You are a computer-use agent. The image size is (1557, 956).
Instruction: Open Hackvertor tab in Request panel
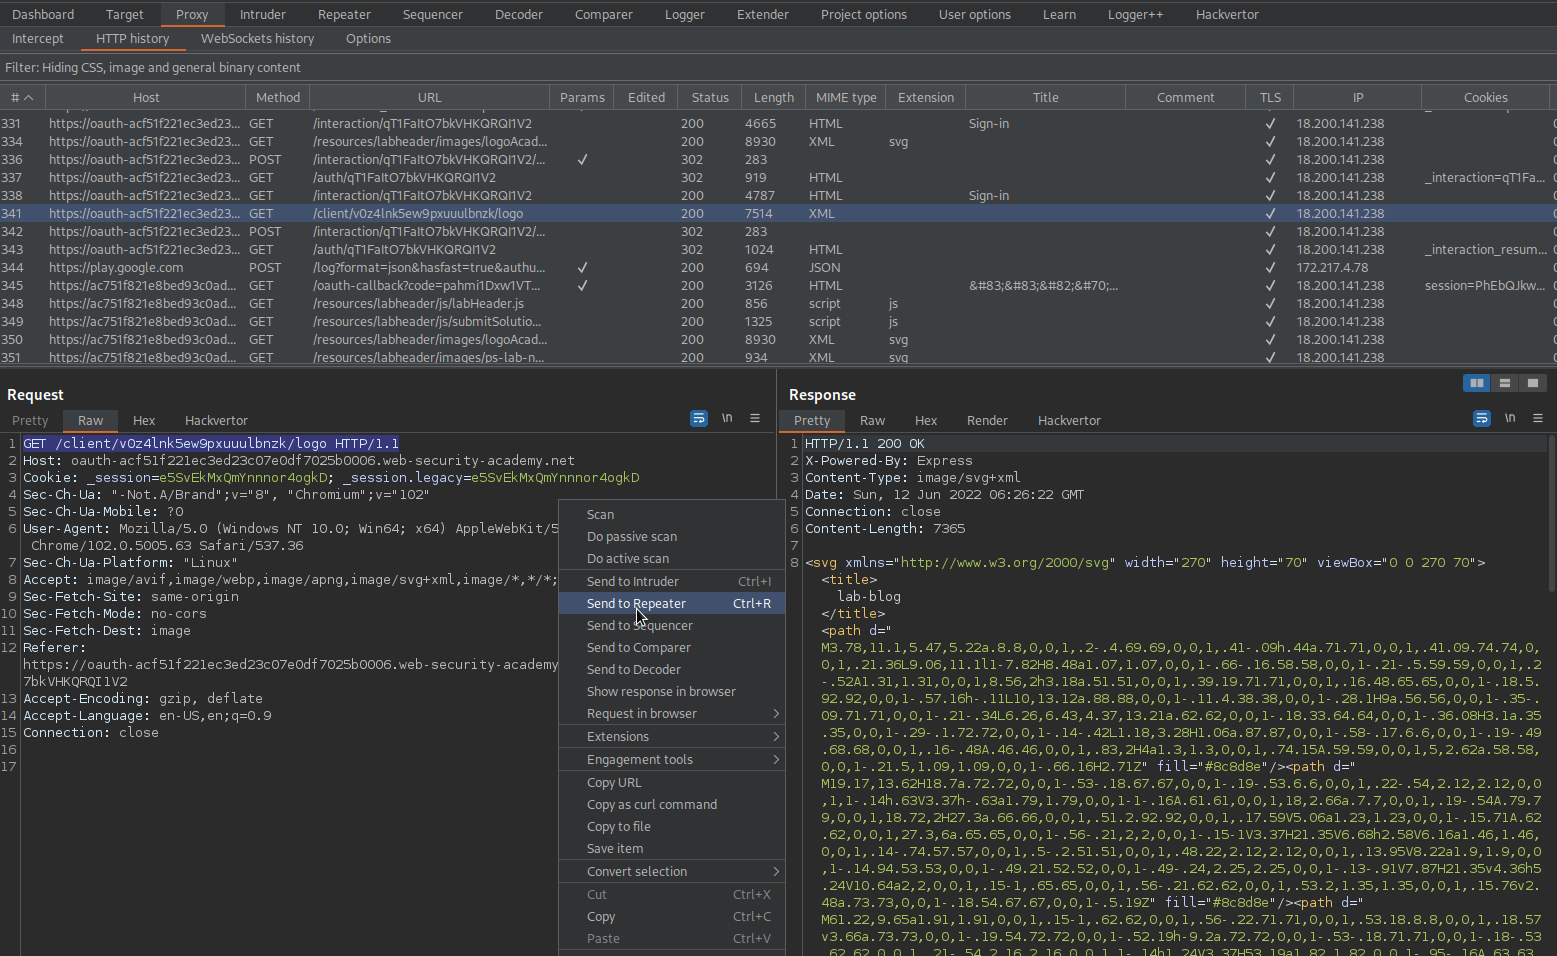pos(216,421)
